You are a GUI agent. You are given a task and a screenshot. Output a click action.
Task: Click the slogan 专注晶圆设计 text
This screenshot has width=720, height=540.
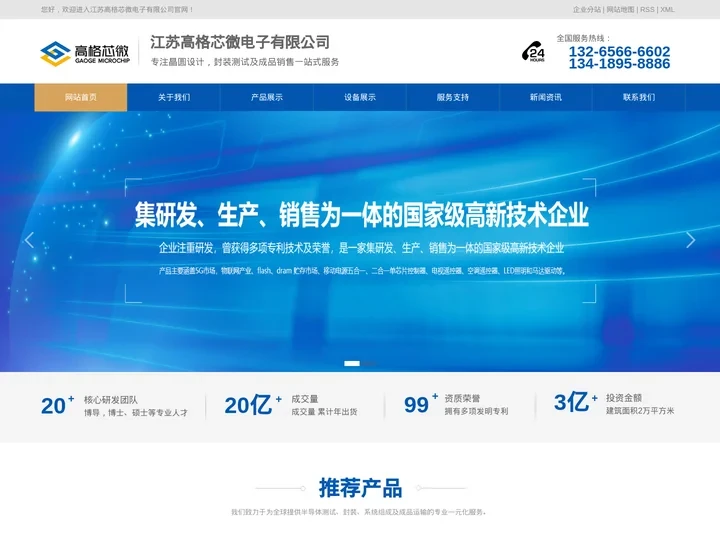point(177,62)
